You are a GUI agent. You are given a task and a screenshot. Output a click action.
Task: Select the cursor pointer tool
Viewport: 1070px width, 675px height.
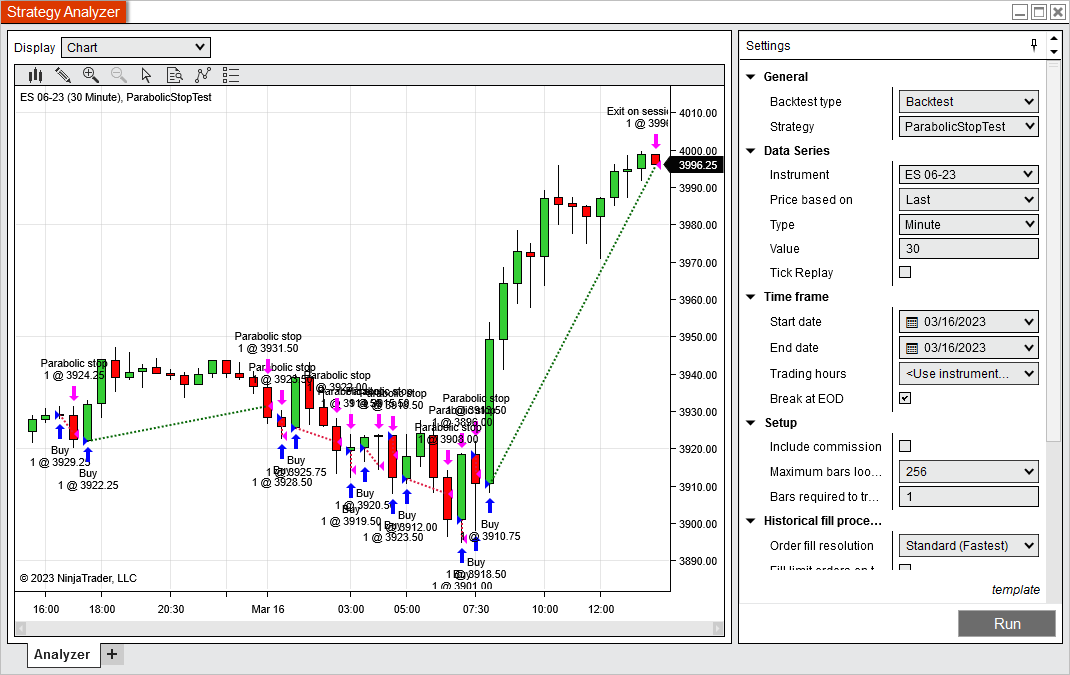(x=146, y=75)
